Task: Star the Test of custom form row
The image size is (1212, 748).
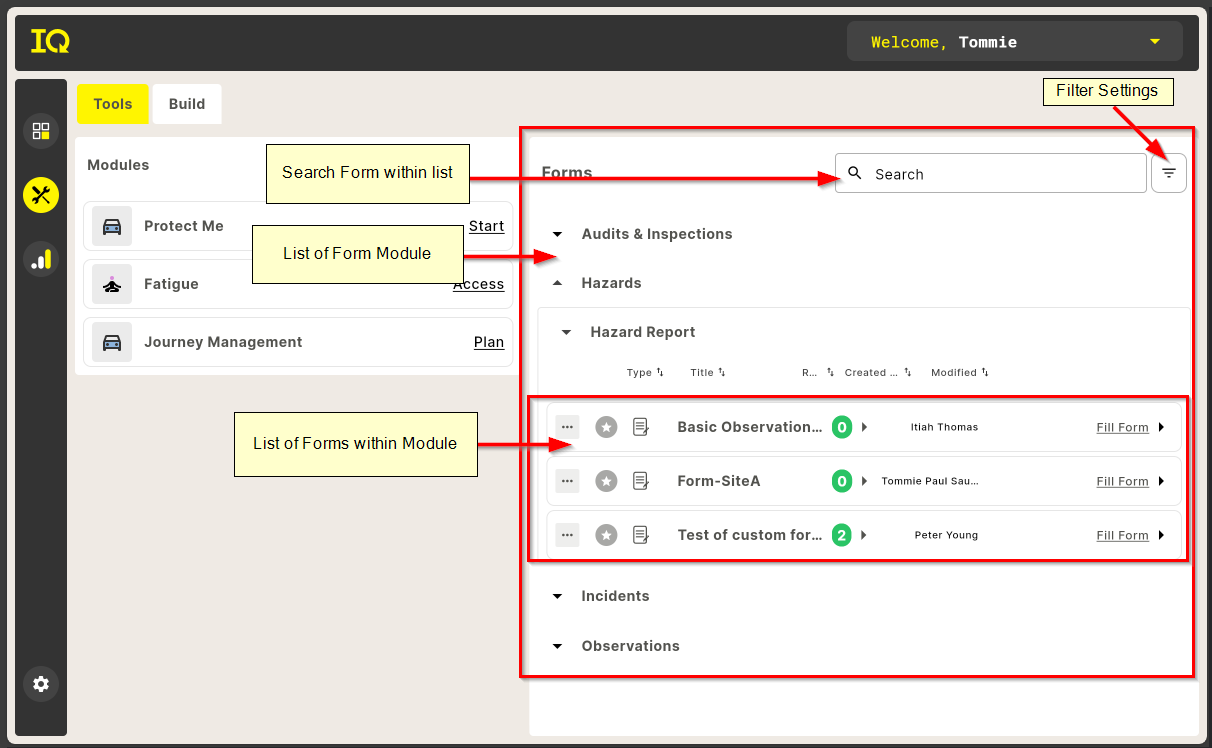Action: pyautogui.click(x=606, y=535)
